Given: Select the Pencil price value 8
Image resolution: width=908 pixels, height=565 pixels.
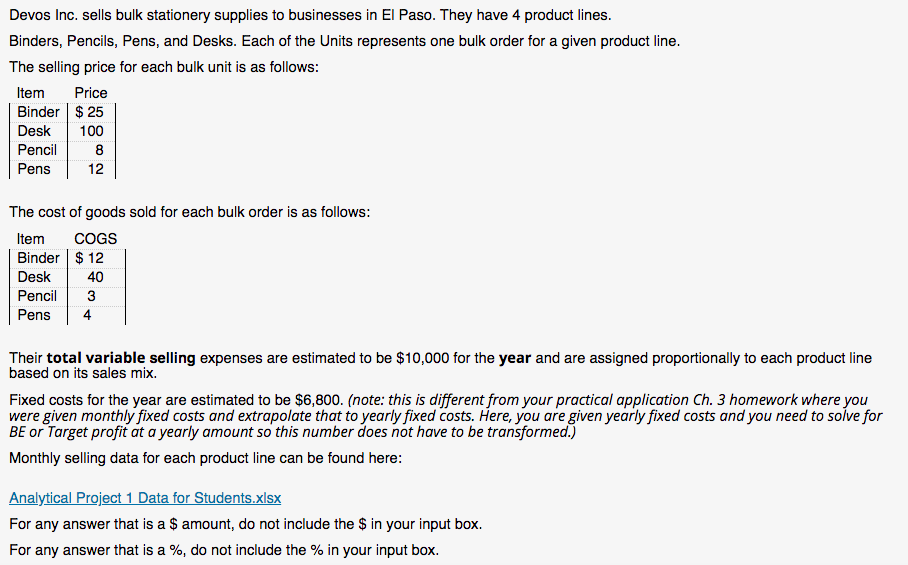Looking at the screenshot, I should click(98, 150).
